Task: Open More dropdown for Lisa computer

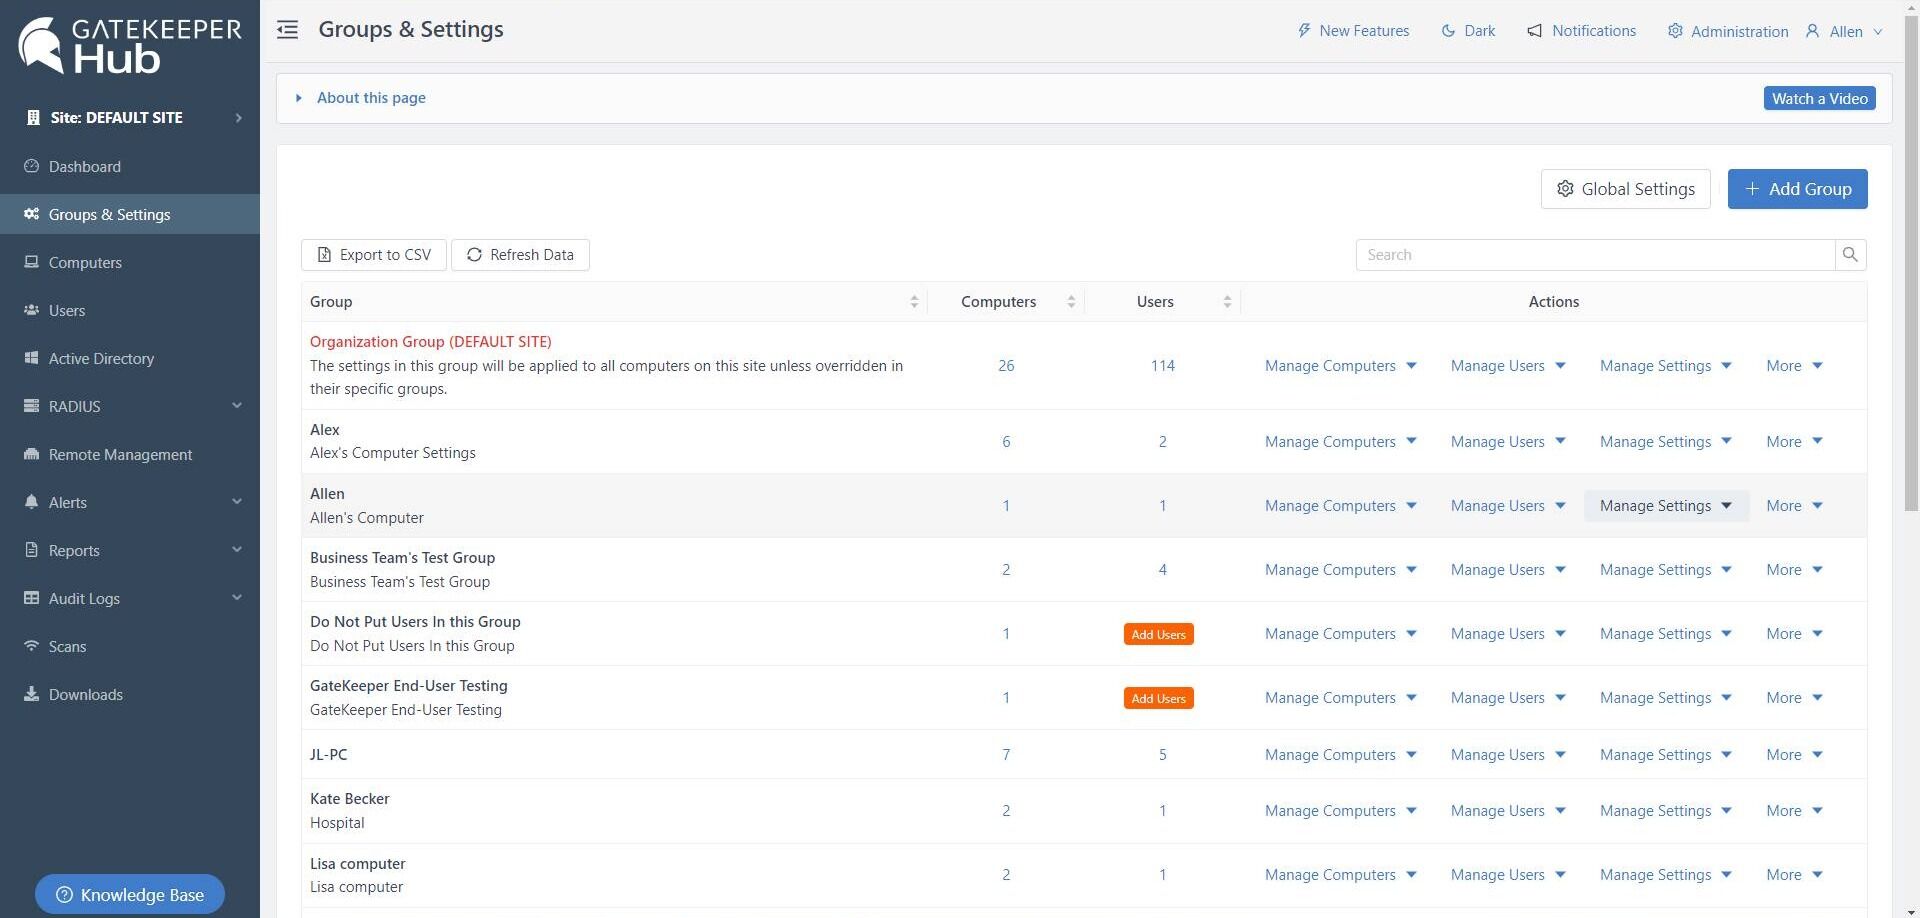Action: tap(1794, 875)
